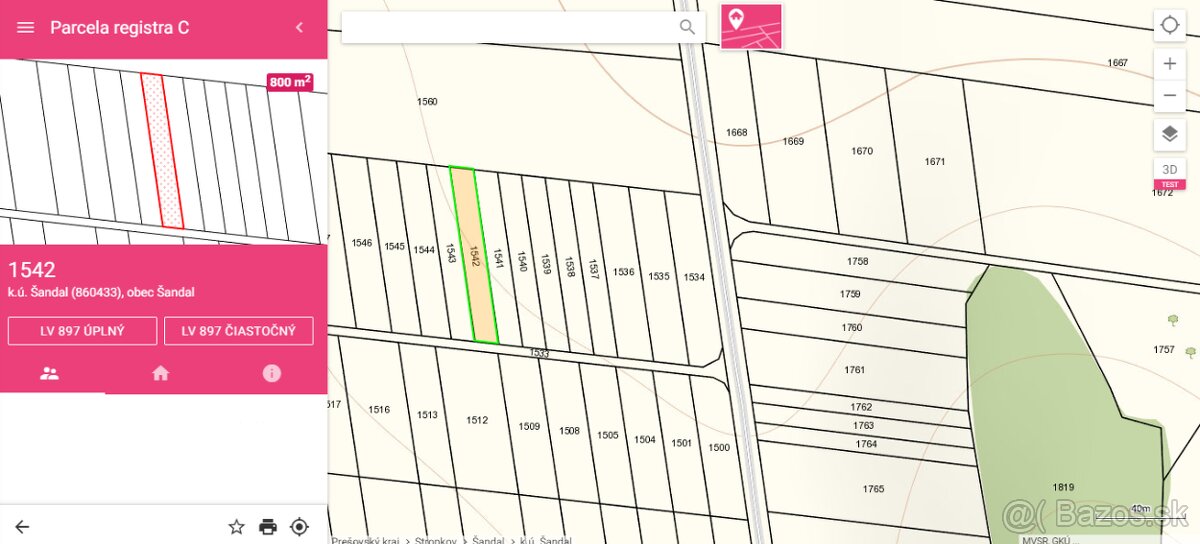Locate my position on map

1169,26
